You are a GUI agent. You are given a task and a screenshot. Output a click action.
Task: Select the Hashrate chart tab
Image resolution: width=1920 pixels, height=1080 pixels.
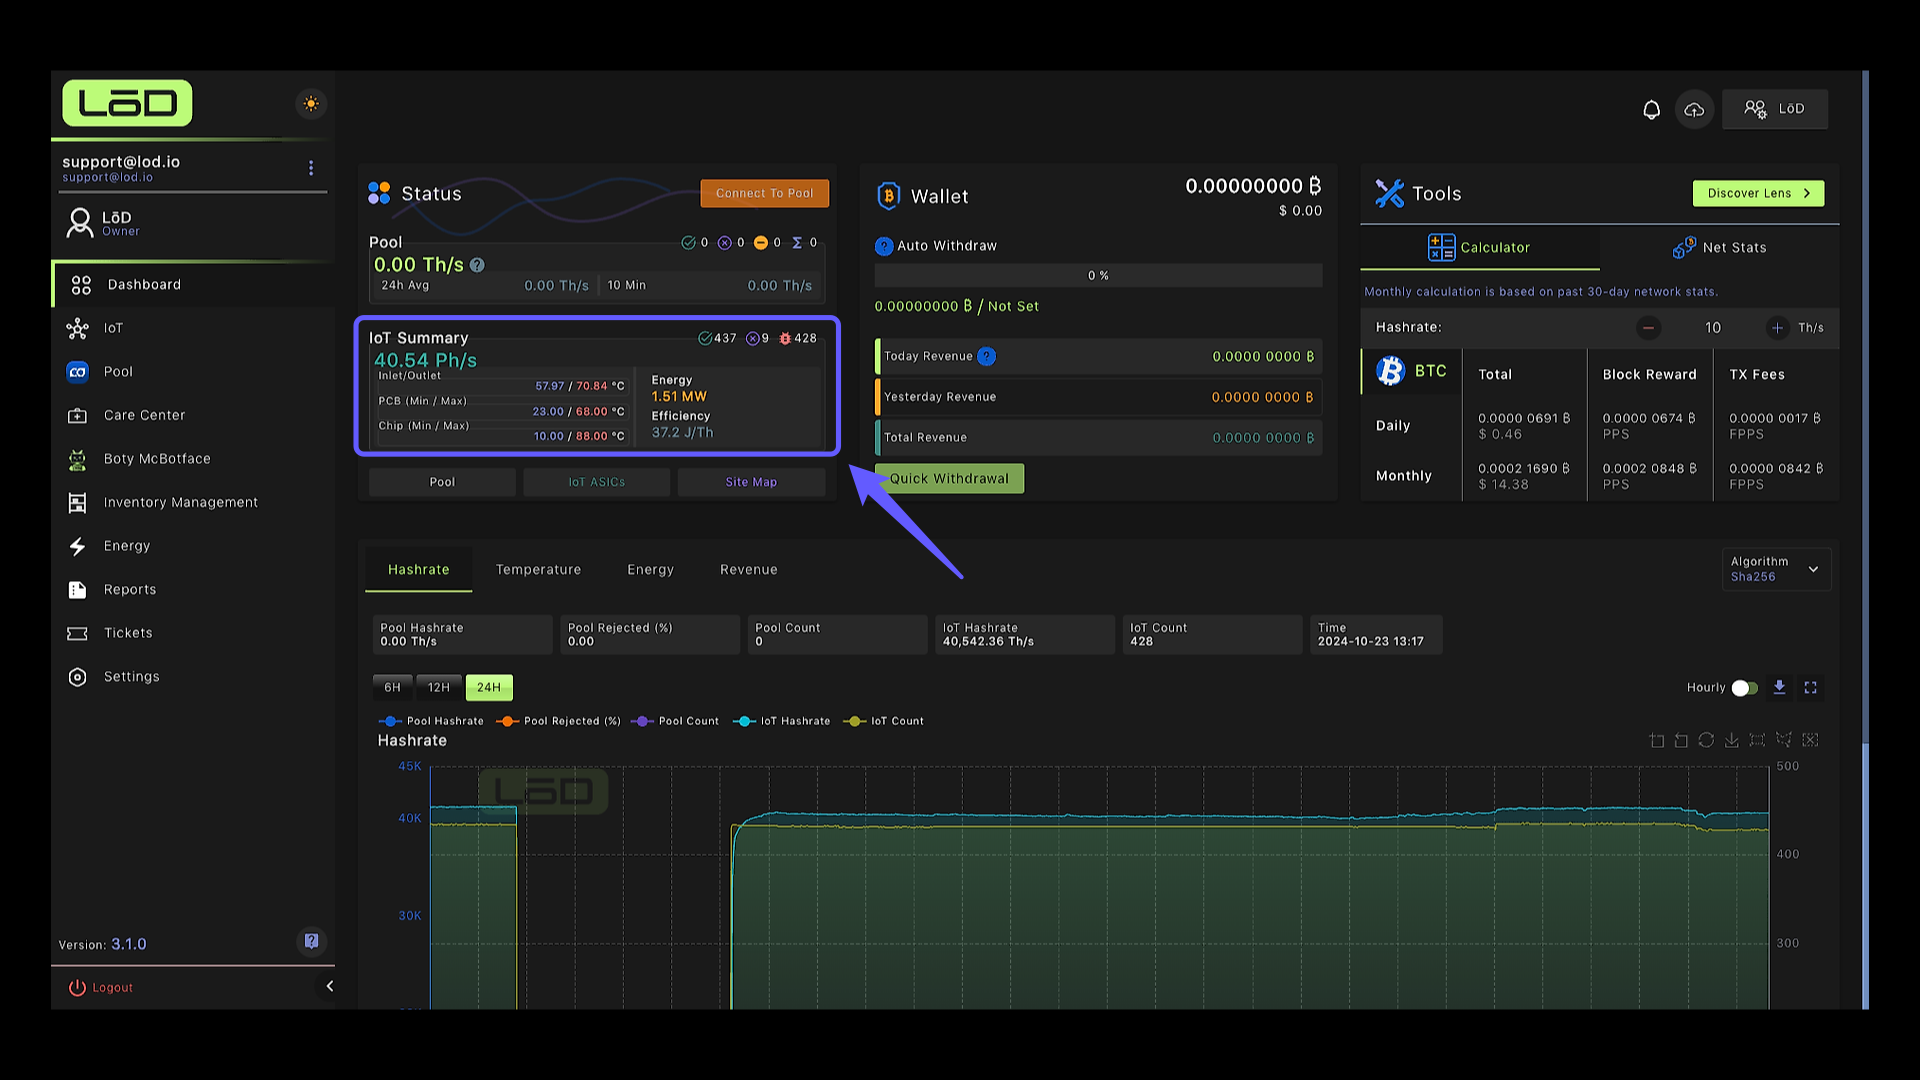pos(418,570)
